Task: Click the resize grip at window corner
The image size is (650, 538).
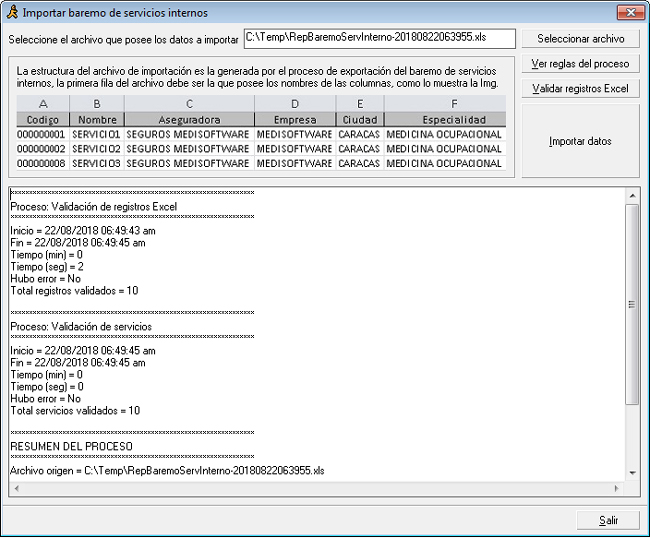Action: (641, 530)
